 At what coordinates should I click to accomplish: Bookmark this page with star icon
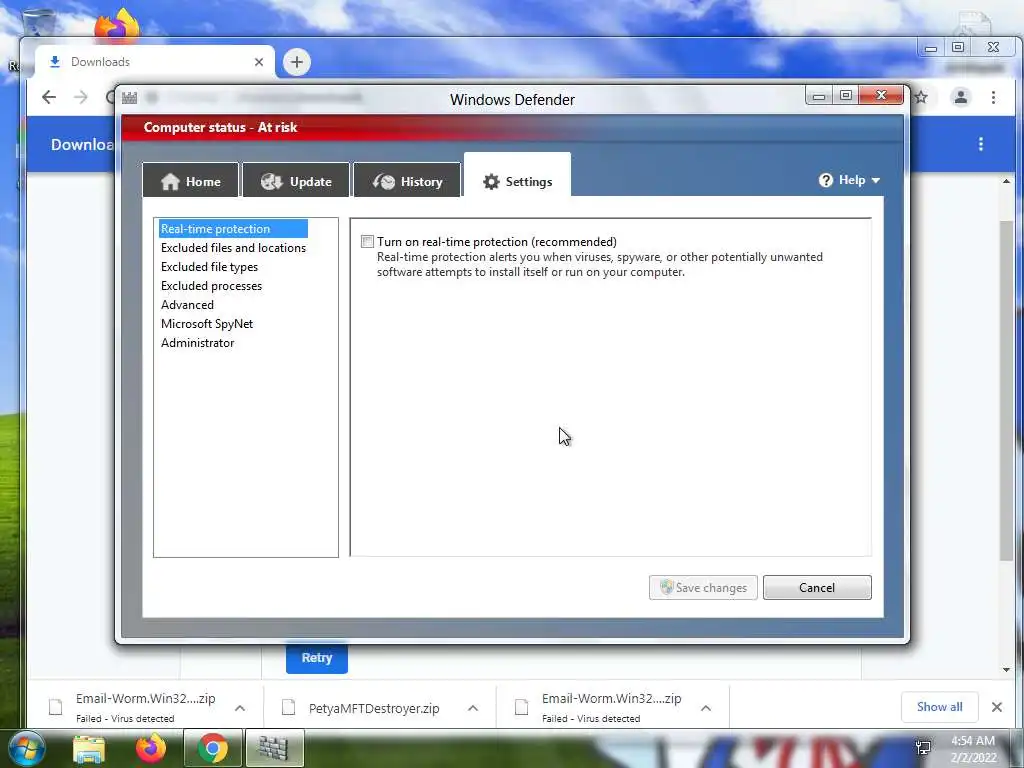pyautogui.click(x=921, y=97)
